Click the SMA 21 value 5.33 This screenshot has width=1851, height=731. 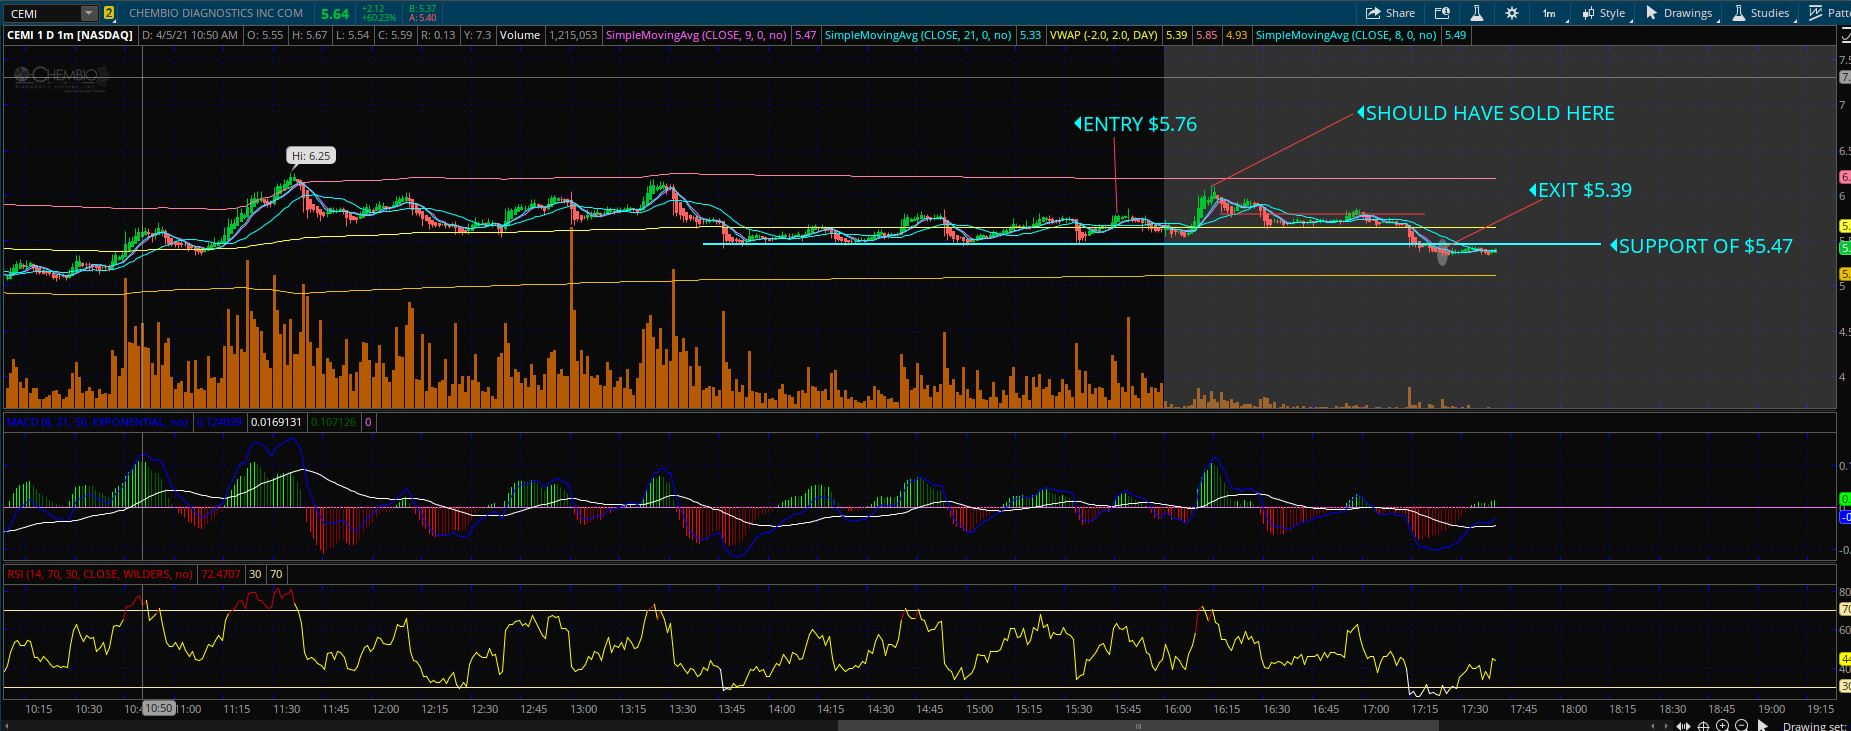click(1030, 35)
